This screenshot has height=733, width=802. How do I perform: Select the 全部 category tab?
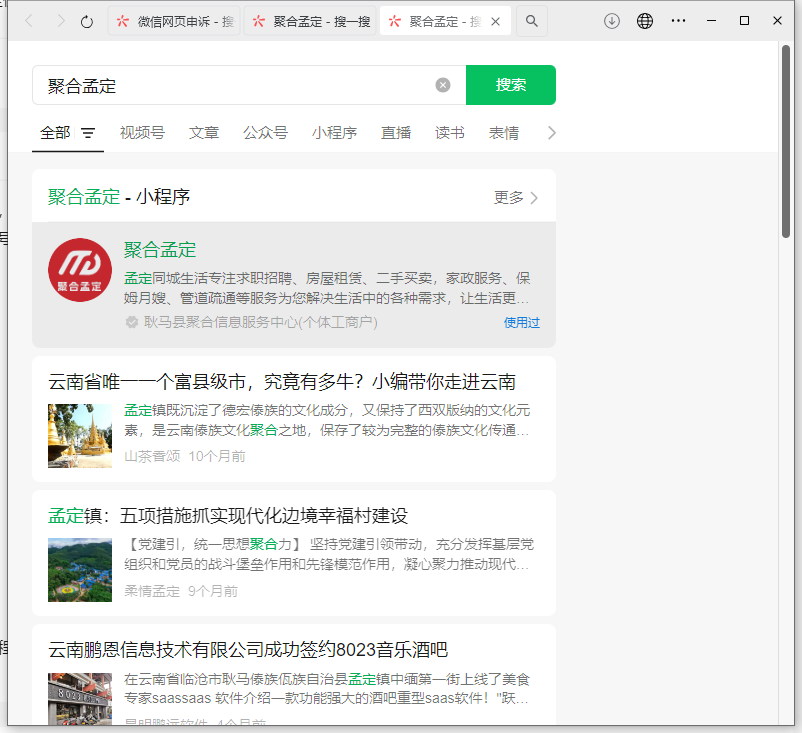(x=55, y=133)
